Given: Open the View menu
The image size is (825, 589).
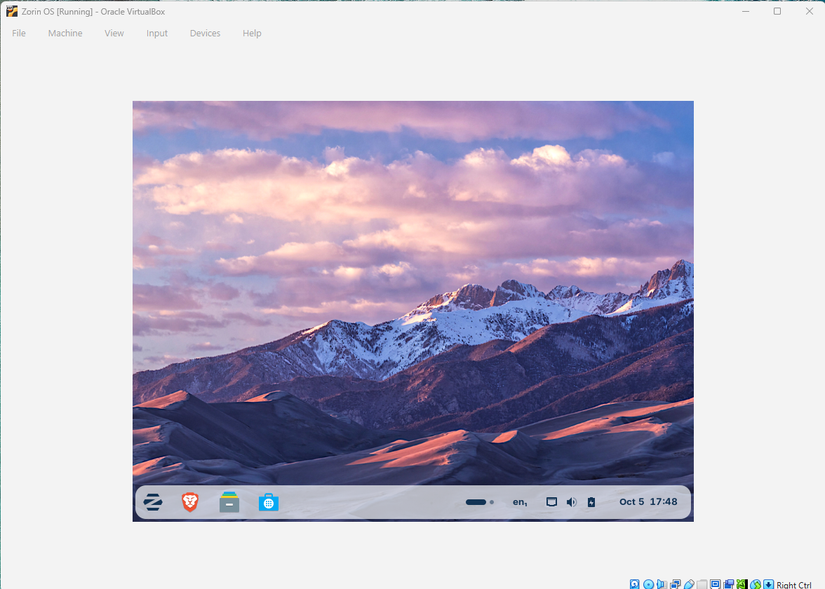Looking at the screenshot, I should (x=114, y=33).
